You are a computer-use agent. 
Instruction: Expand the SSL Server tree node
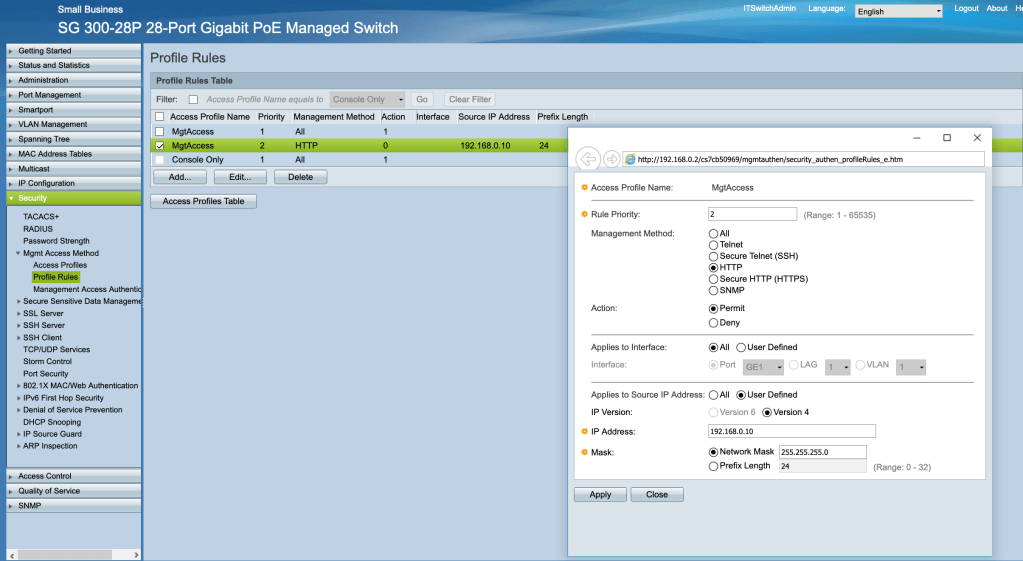pyautogui.click(x=43, y=313)
